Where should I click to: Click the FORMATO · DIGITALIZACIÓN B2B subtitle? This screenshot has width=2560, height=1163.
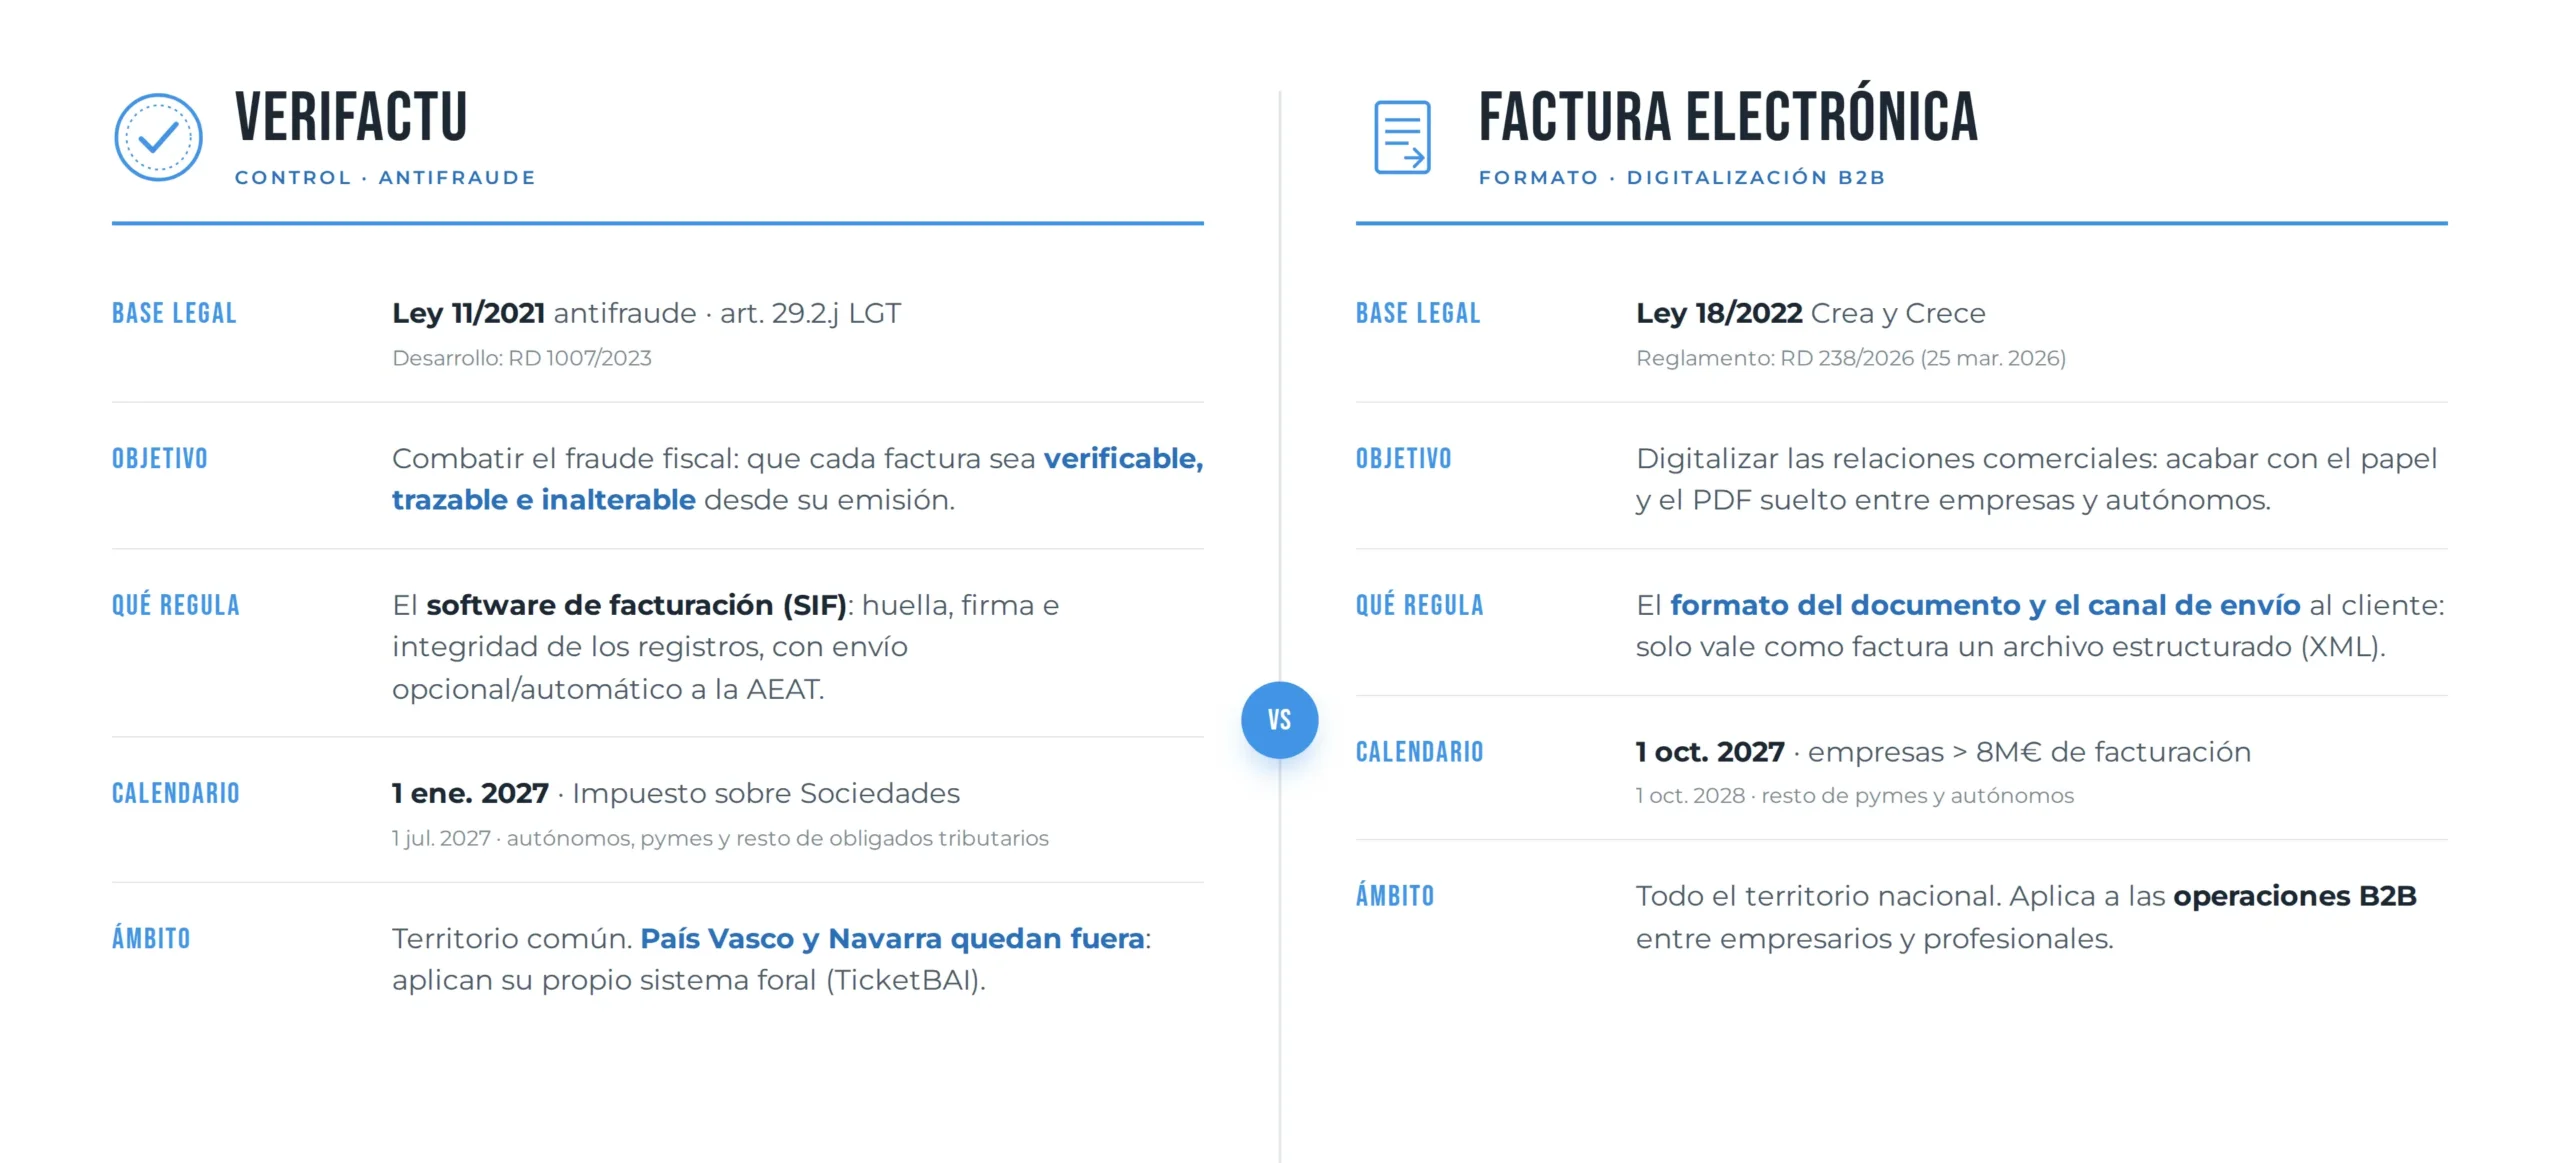[1682, 178]
